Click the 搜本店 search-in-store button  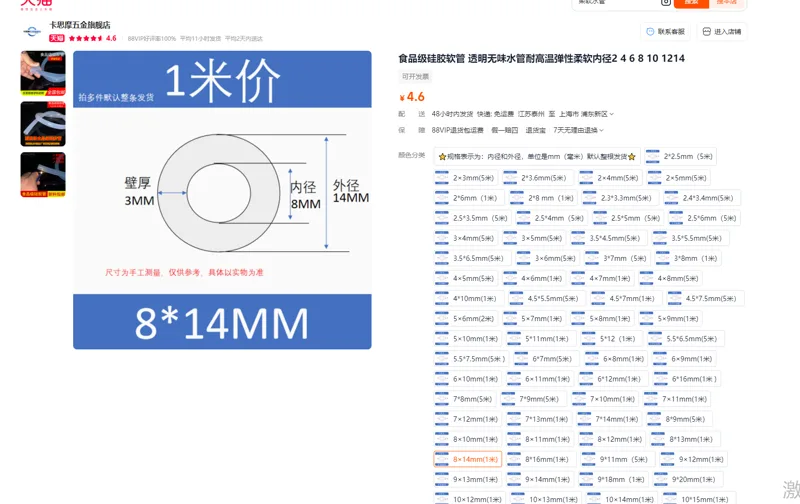pyautogui.click(x=727, y=3)
